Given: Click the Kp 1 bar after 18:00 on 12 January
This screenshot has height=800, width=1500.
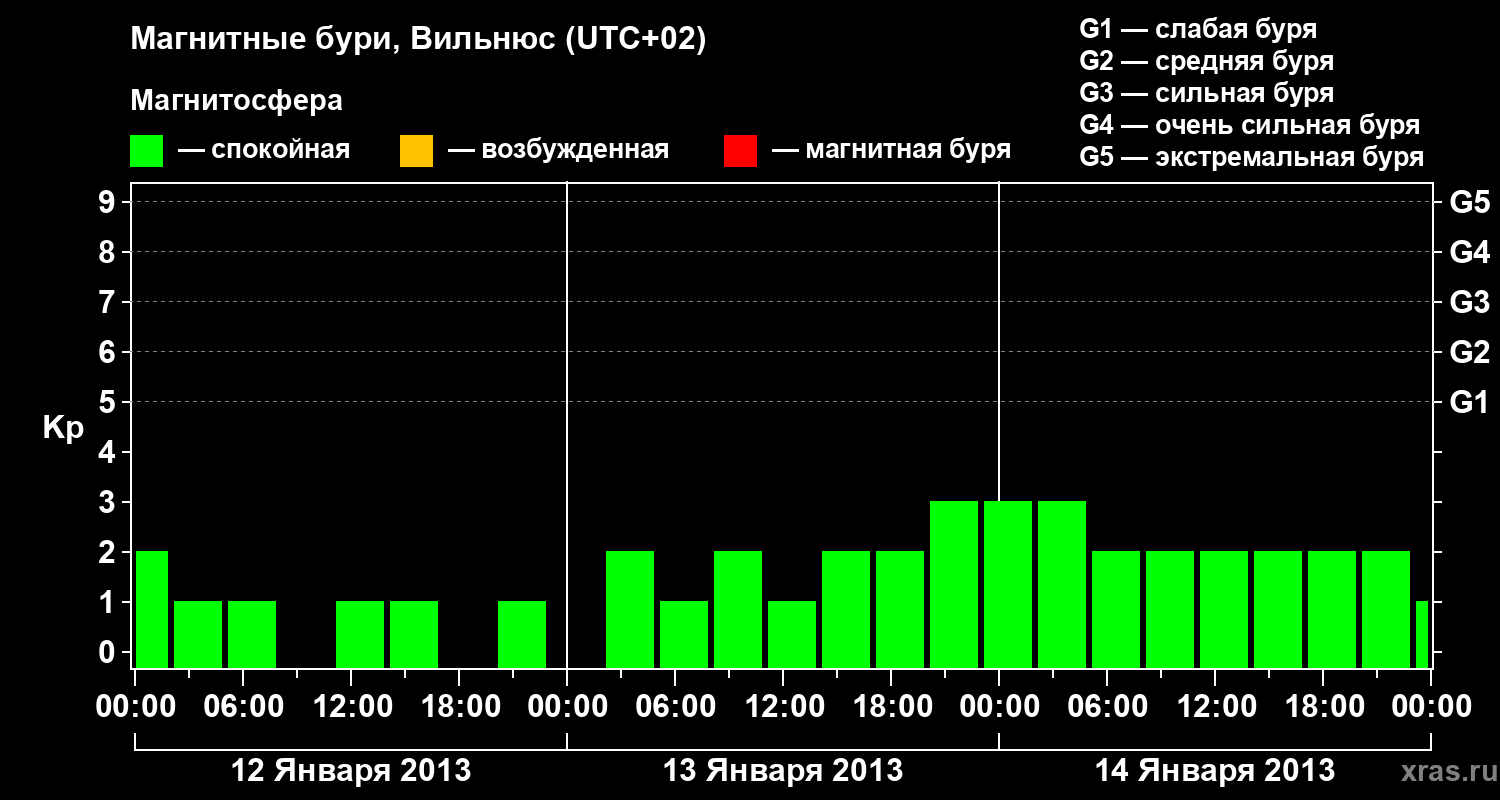Looking at the screenshot, I should (x=522, y=634).
